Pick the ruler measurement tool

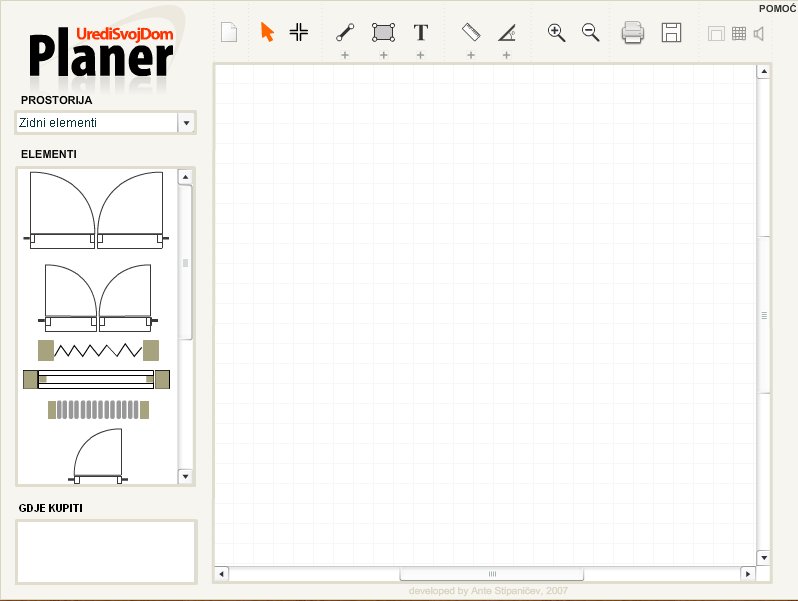click(x=472, y=32)
